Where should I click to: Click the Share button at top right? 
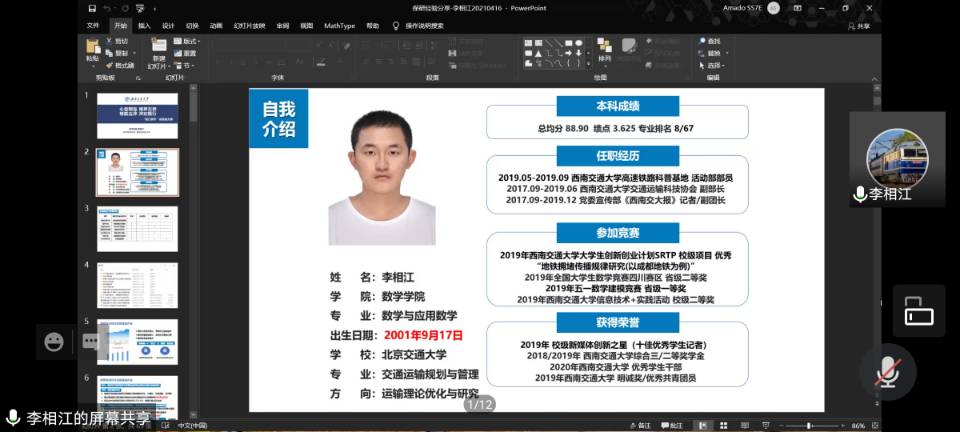pos(859,26)
